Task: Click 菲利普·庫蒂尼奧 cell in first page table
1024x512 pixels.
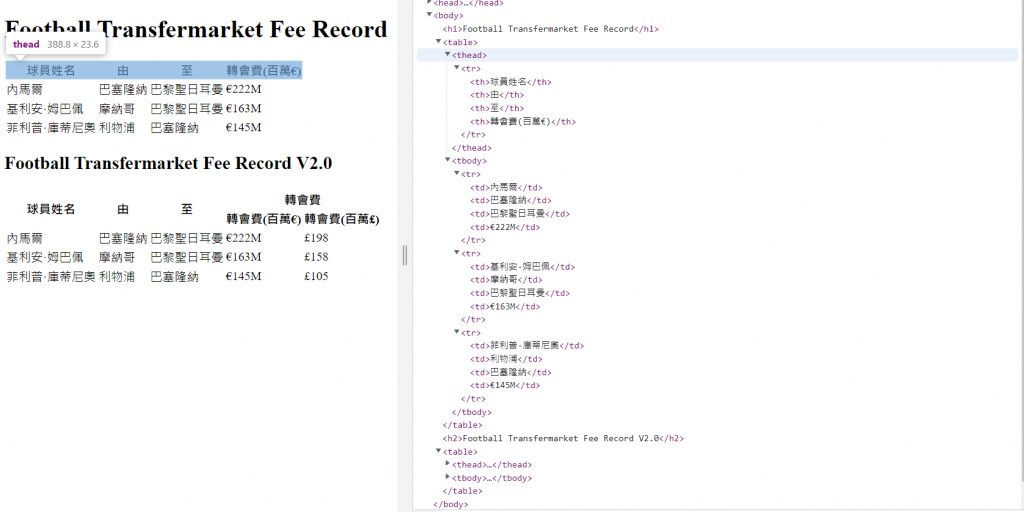Action: click(x=51, y=128)
